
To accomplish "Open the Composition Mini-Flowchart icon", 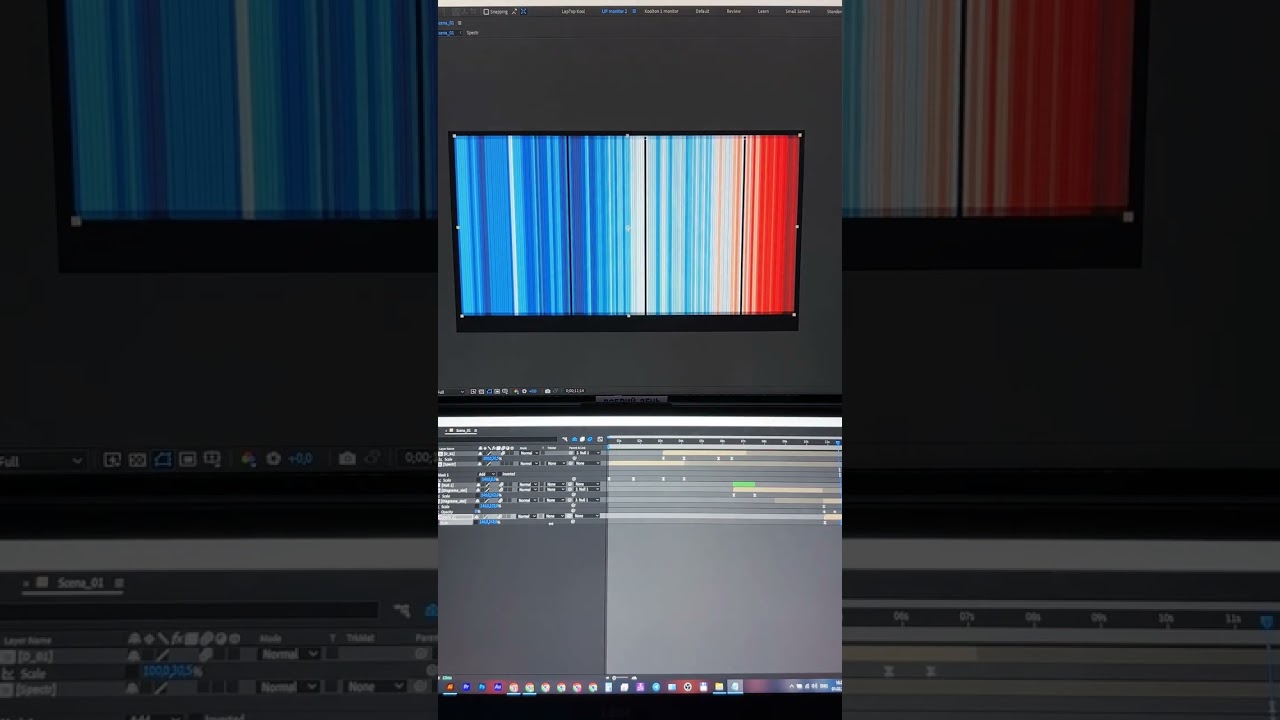I will tap(565, 439).
